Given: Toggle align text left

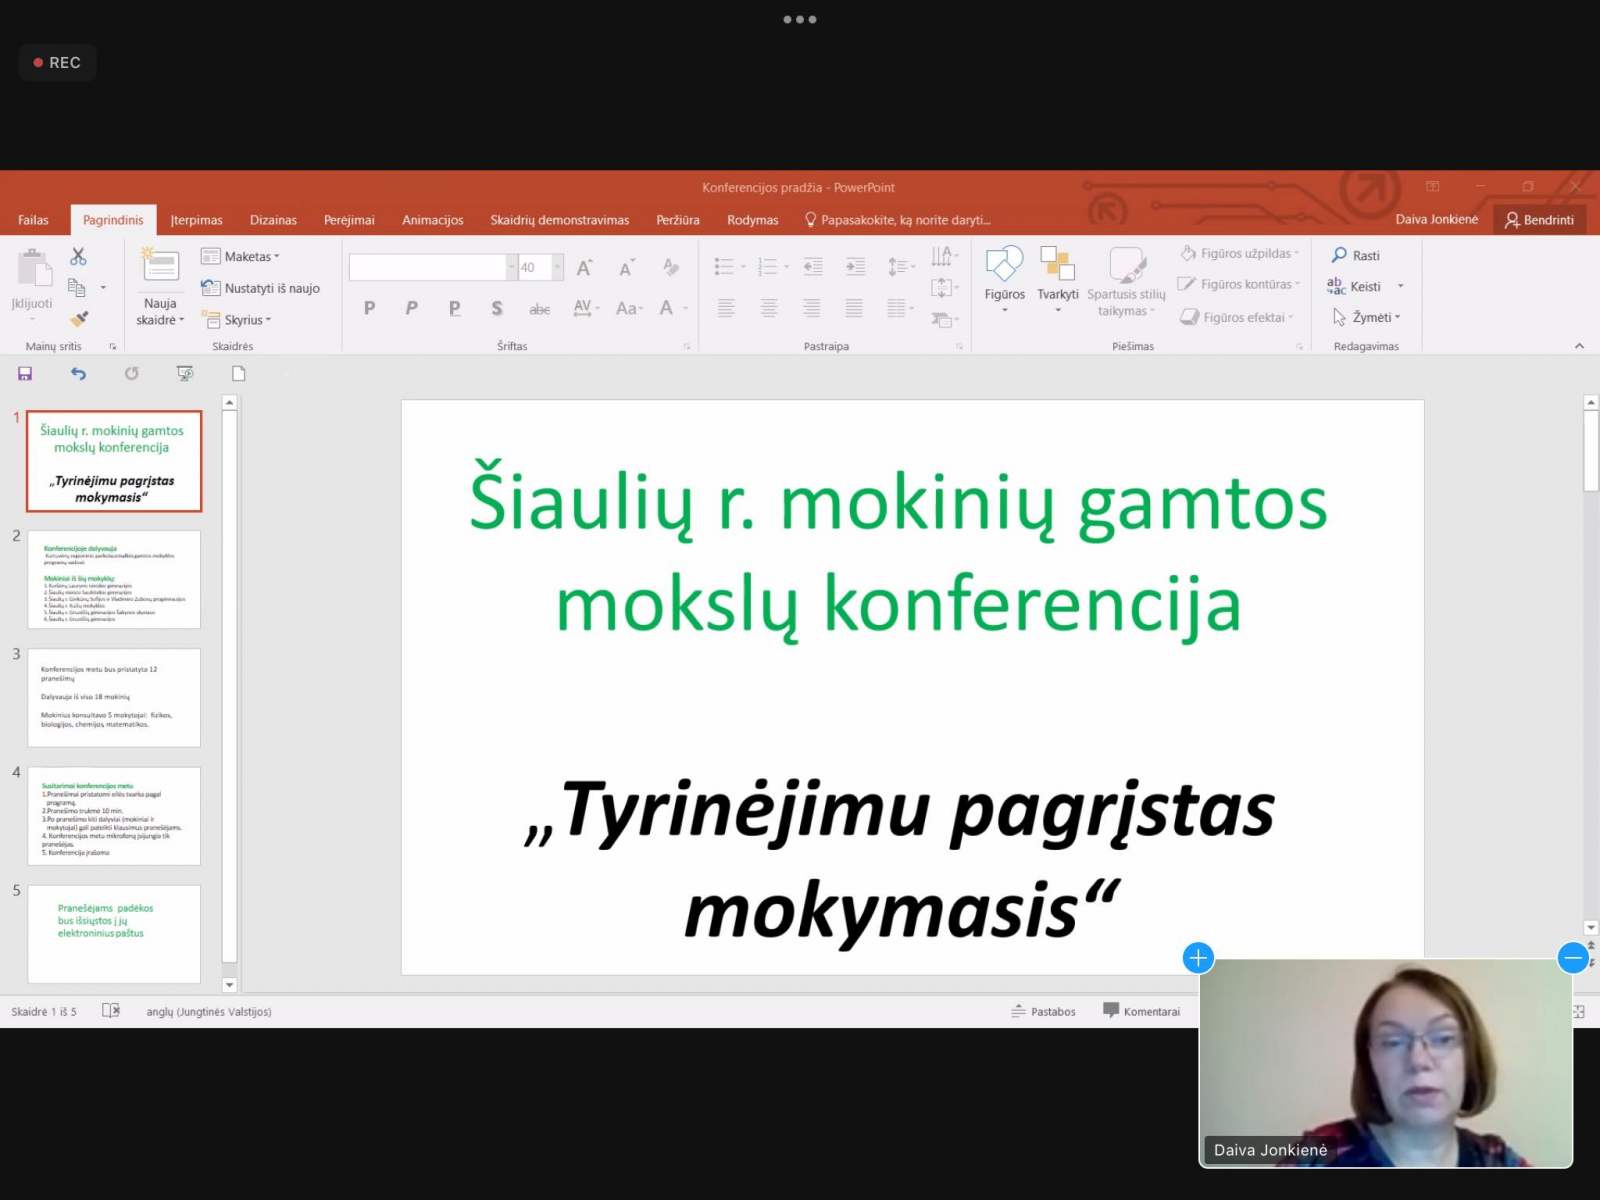Looking at the screenshot, I should click(x=726, y=308).
